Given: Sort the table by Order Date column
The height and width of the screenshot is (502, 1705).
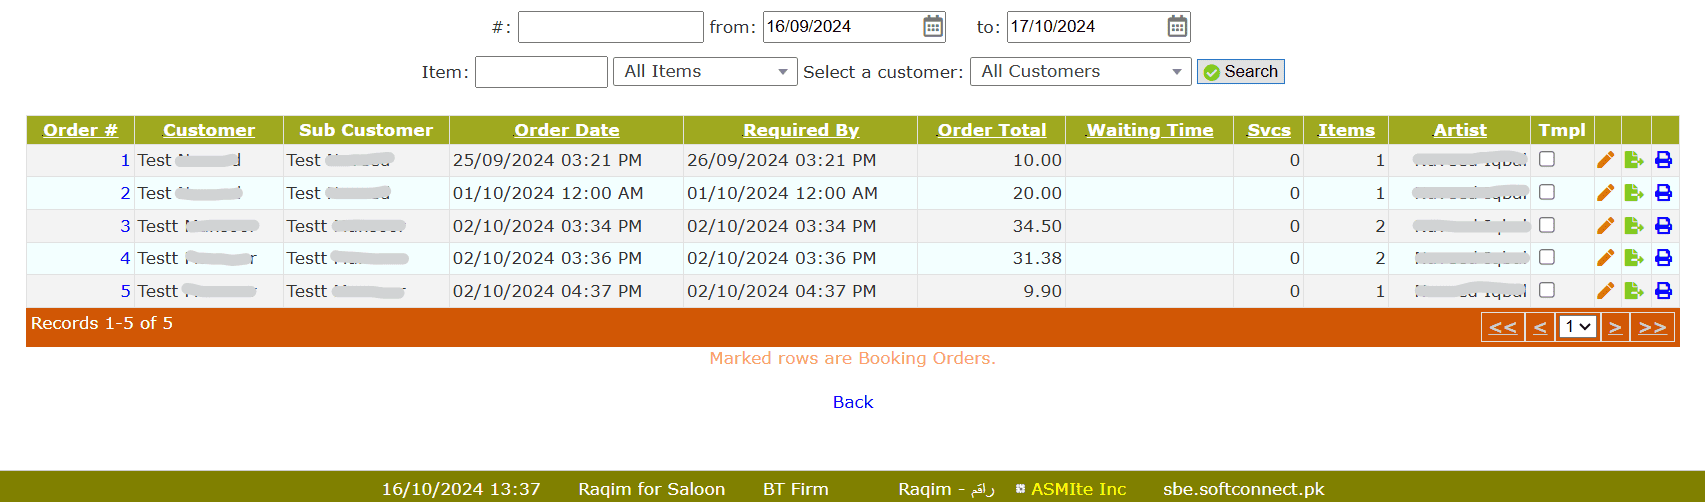Looking at the screenshot, I should 566,130.
